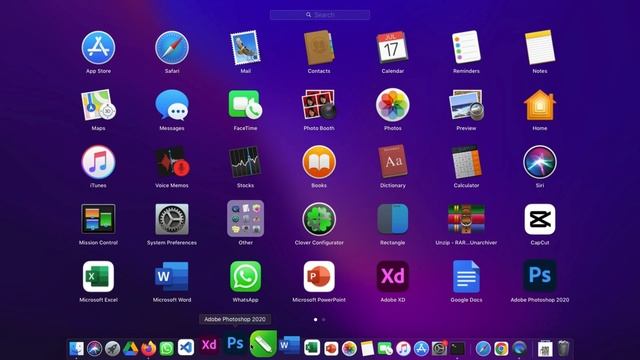This screenshot has height=360, width=640.
Task: Open the Stocks app
Action: [x=245, y=162]
